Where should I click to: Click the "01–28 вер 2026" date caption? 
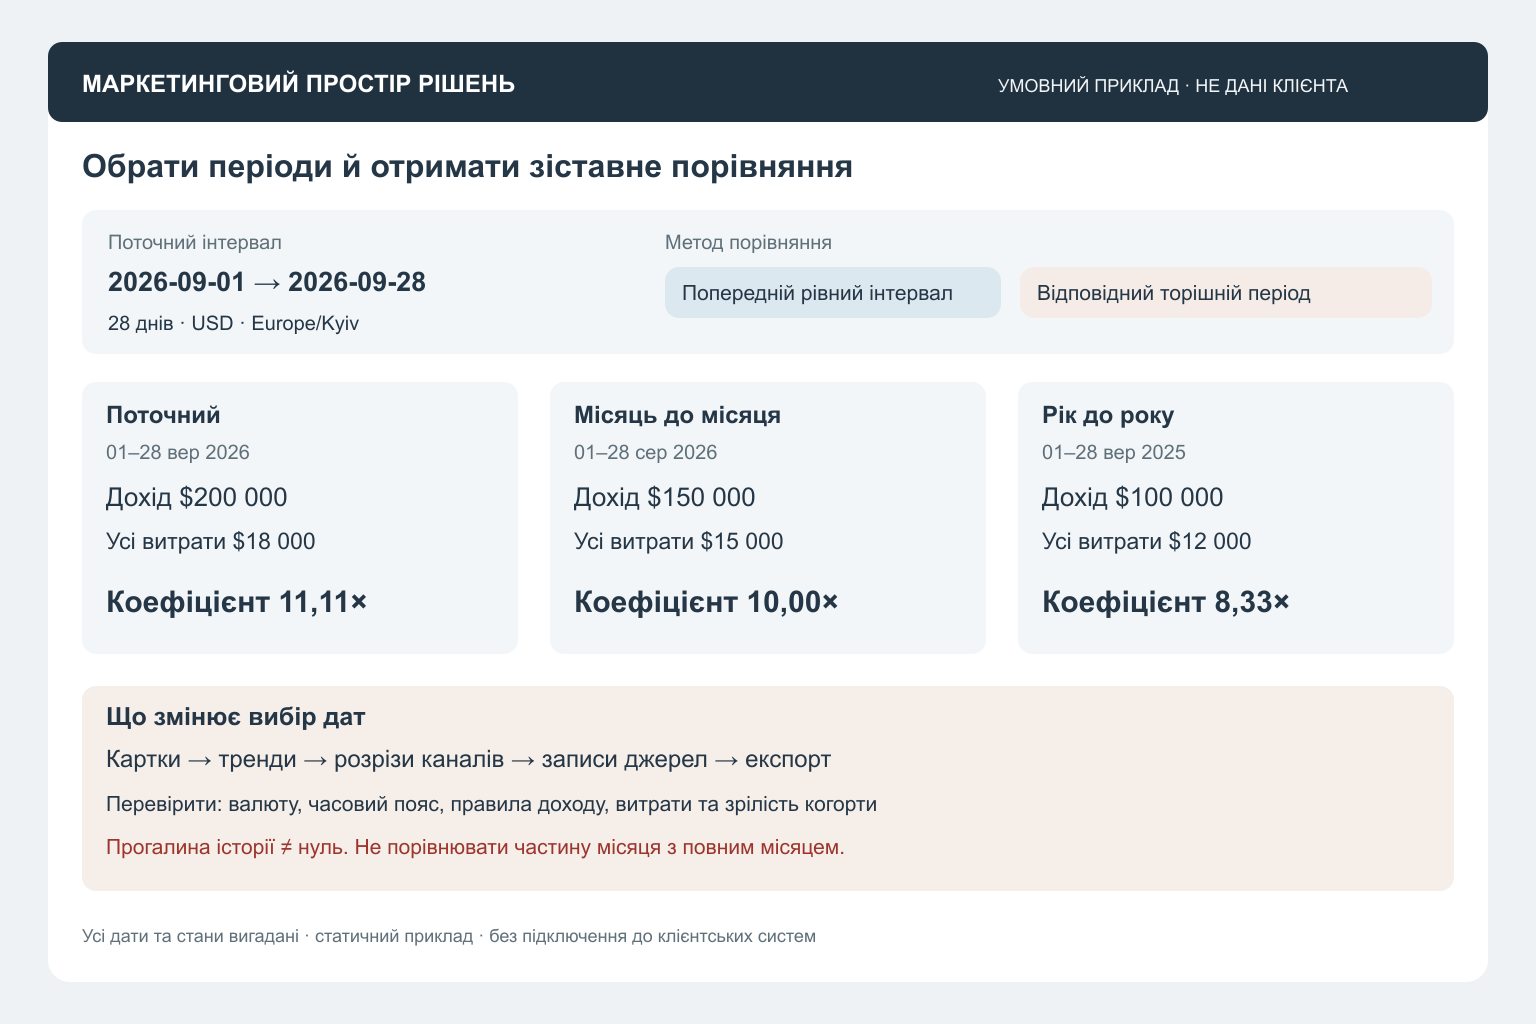(x=178, y=452)
